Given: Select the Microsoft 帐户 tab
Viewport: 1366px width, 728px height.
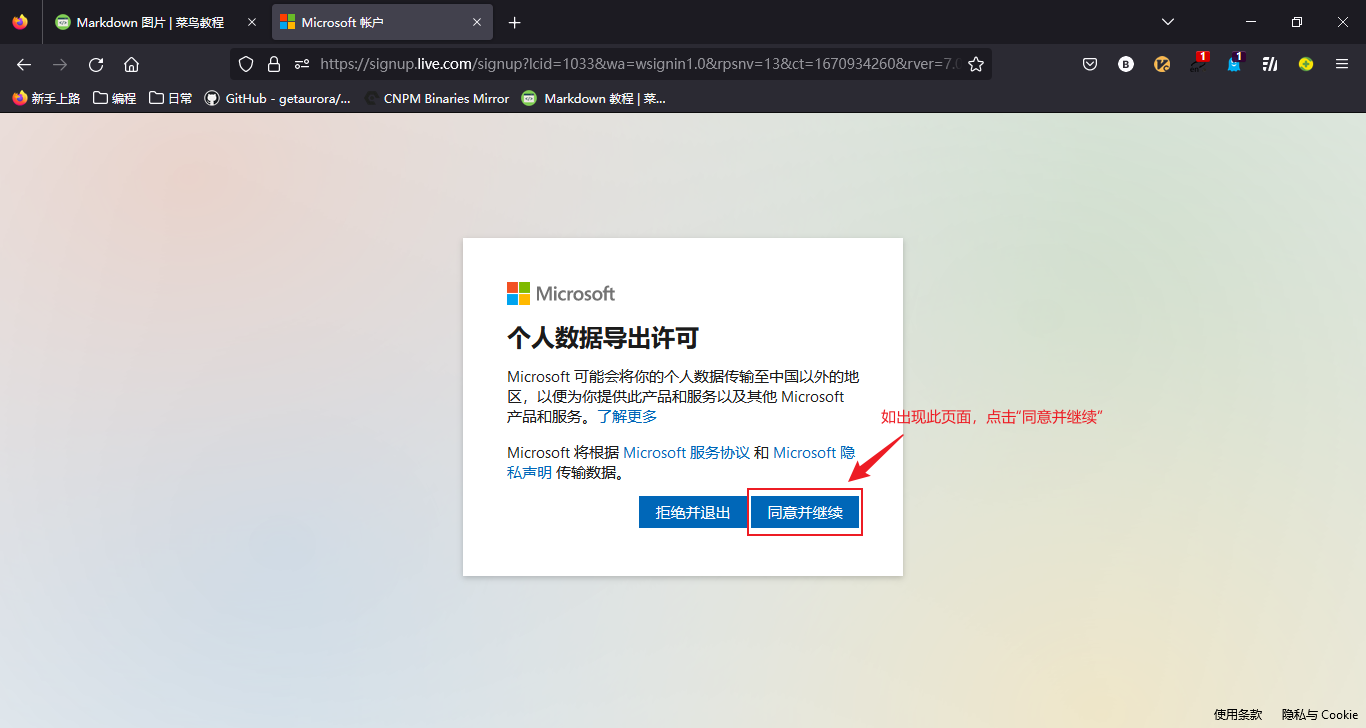Looking at the screenshot, I should tap(382, 22).
